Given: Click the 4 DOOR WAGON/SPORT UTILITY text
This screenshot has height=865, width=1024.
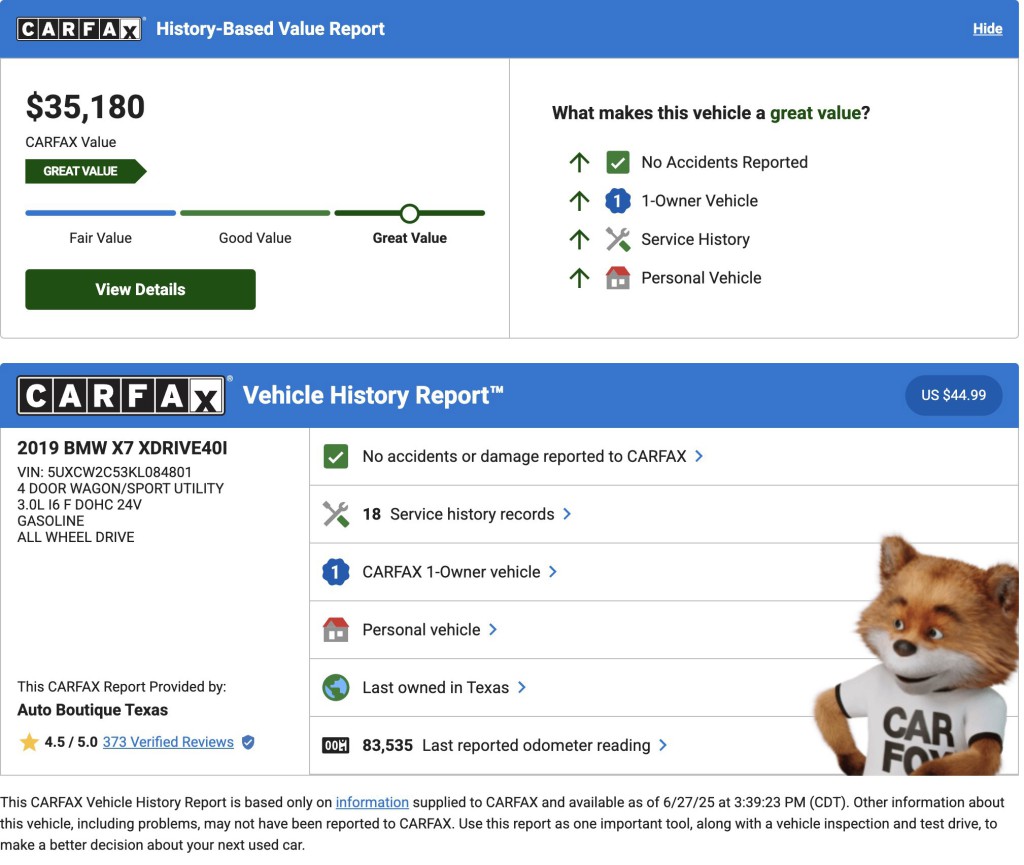Looking at the screenshot, I should (120, 488).
